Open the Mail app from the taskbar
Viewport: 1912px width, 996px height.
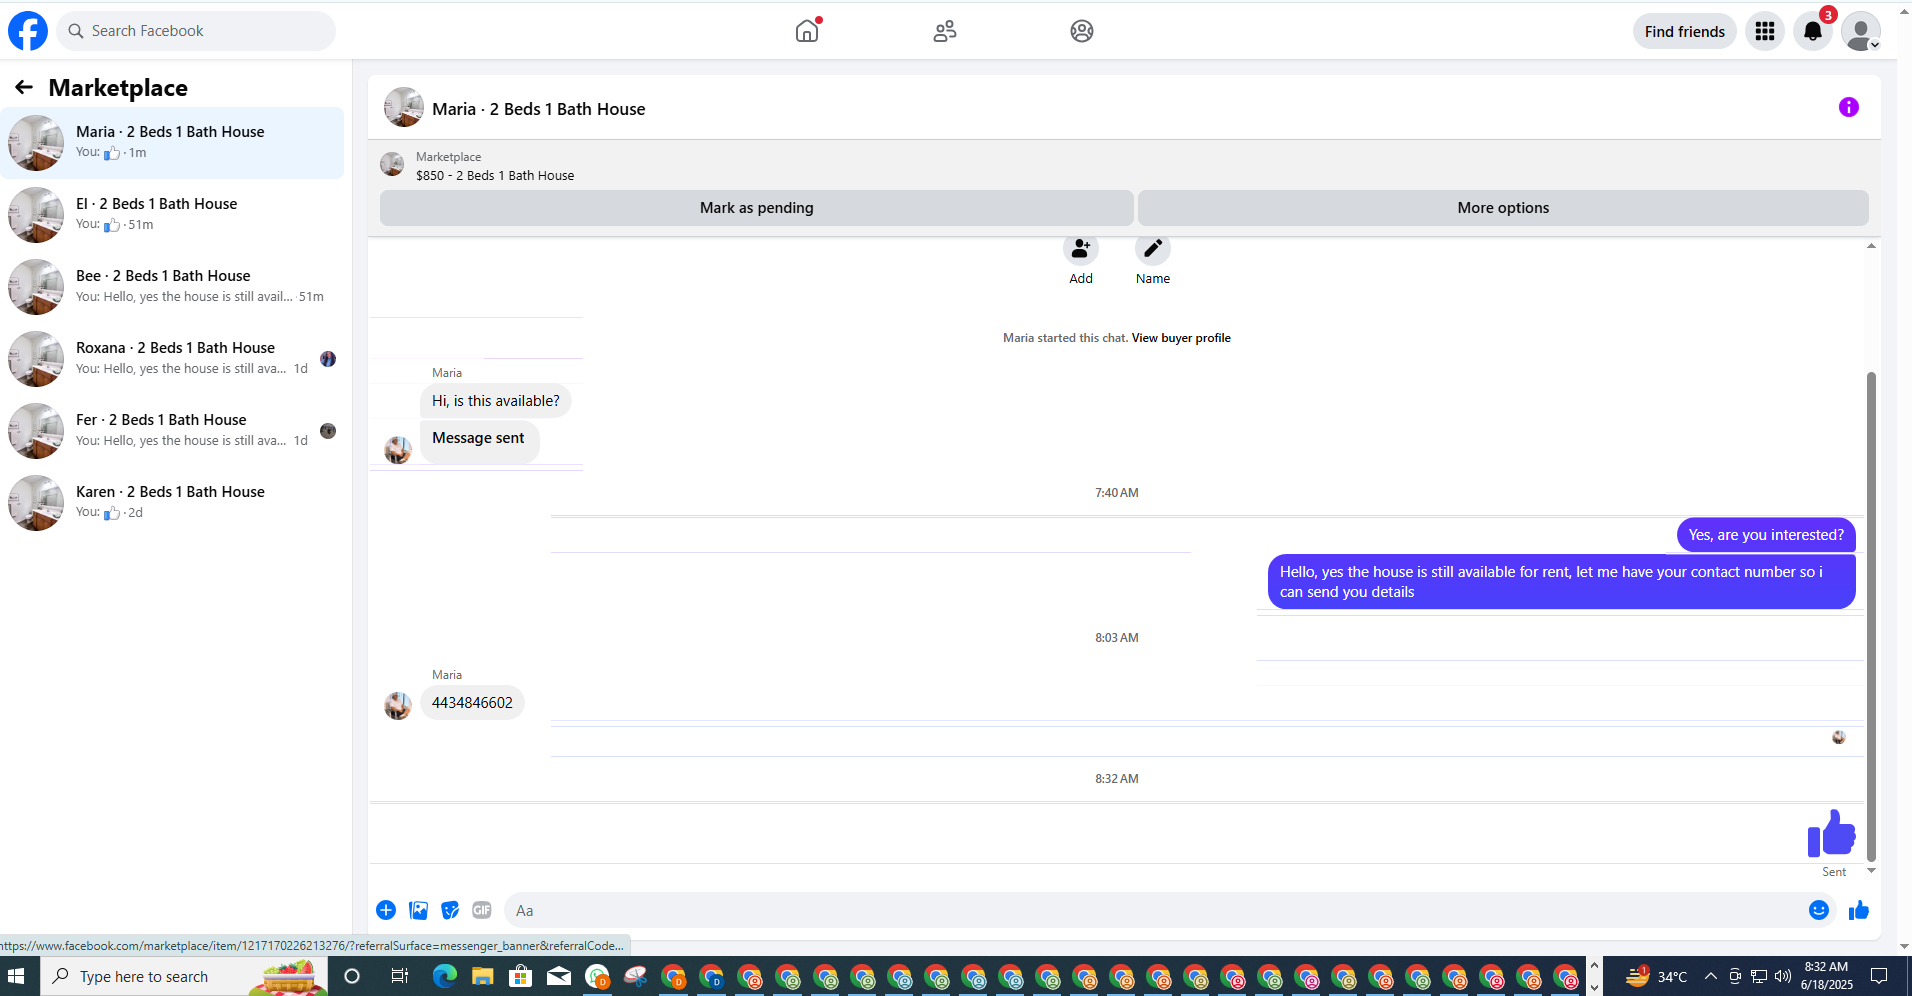point(559,976)
